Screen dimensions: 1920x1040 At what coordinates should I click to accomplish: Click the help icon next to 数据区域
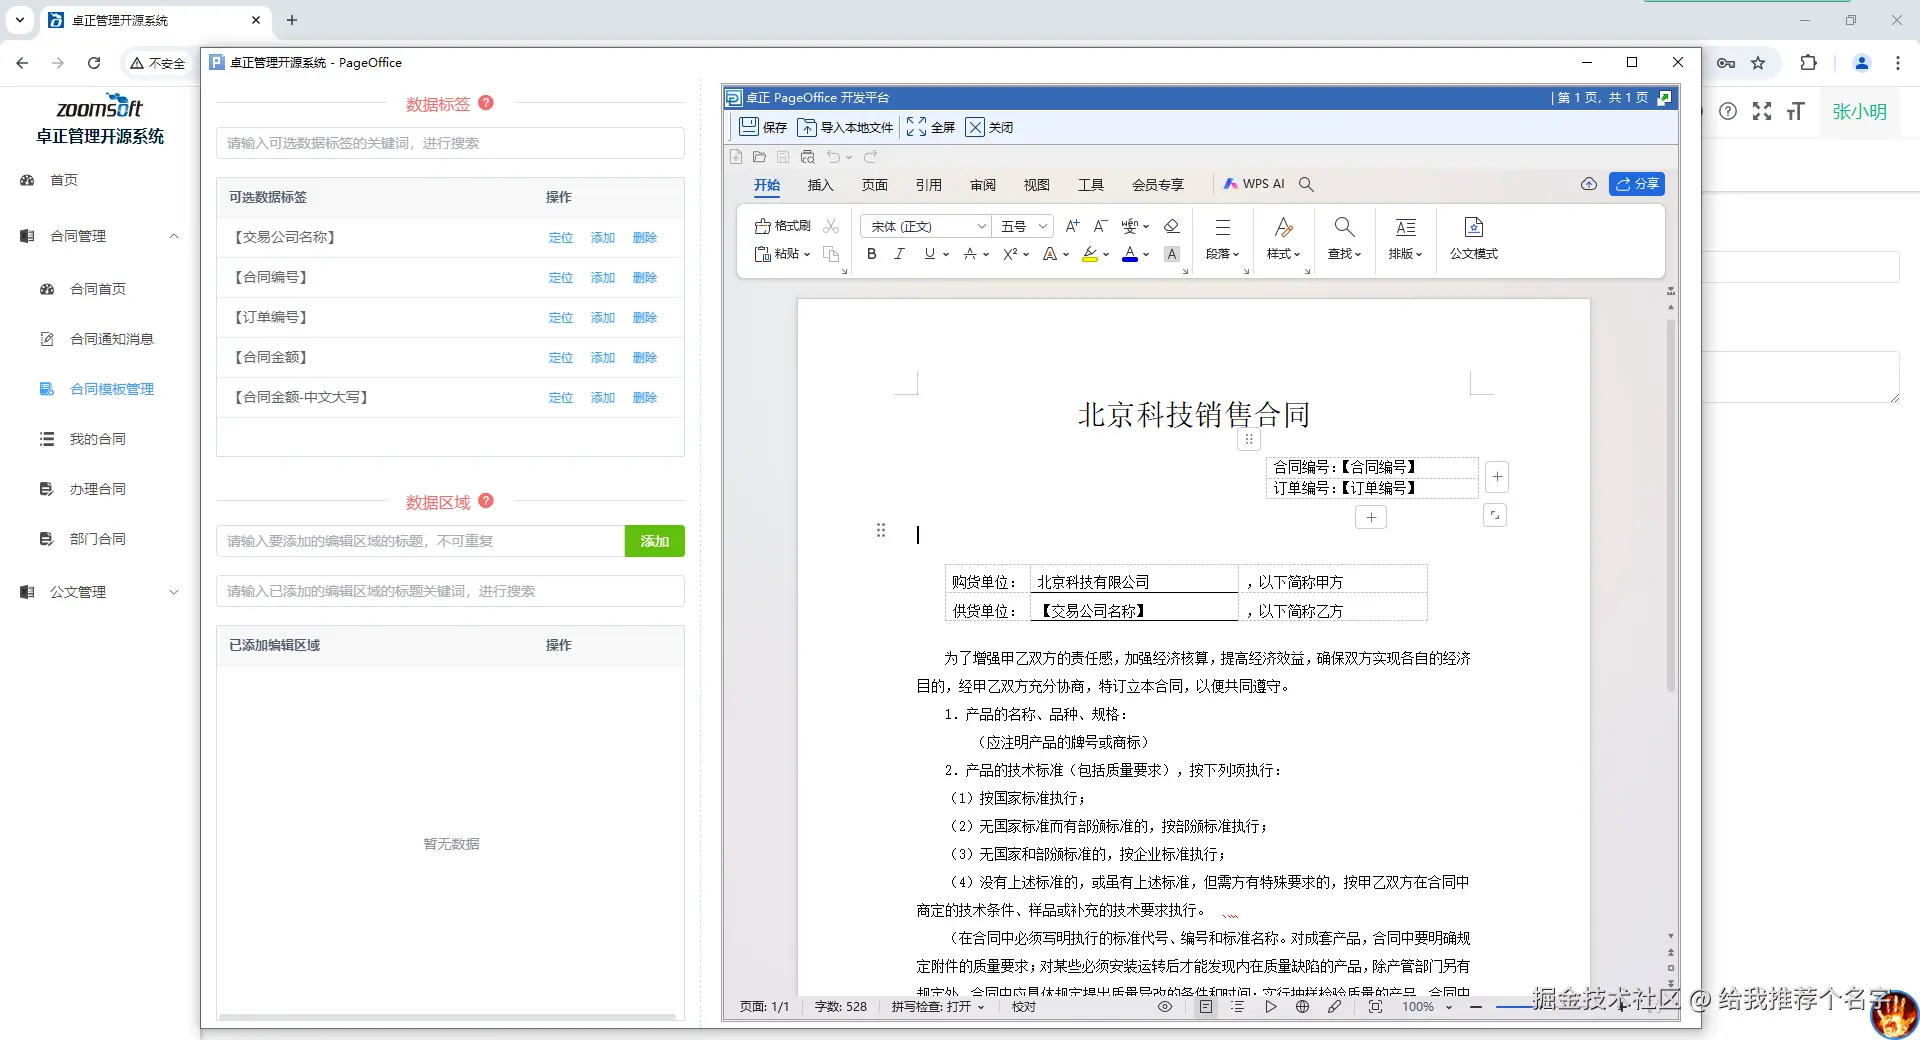486,501
